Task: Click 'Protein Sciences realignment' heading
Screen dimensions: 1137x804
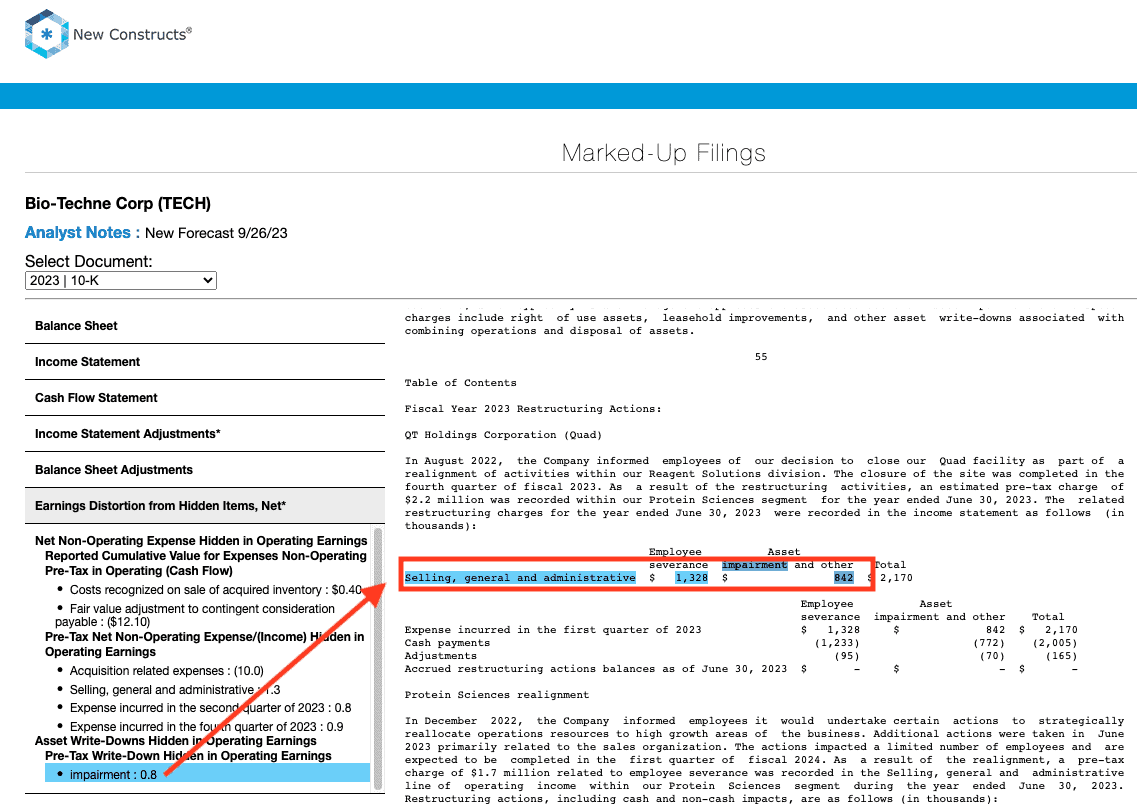Action: (x=497, y=695)
